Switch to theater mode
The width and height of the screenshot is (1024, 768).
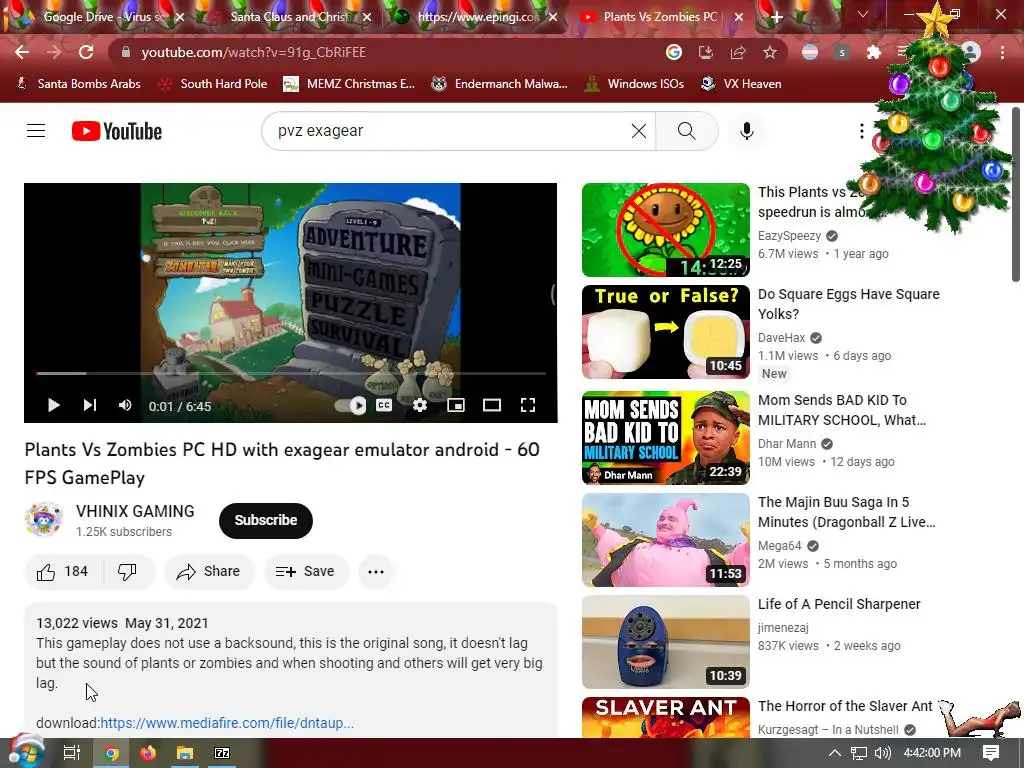[x=492, y=406]
